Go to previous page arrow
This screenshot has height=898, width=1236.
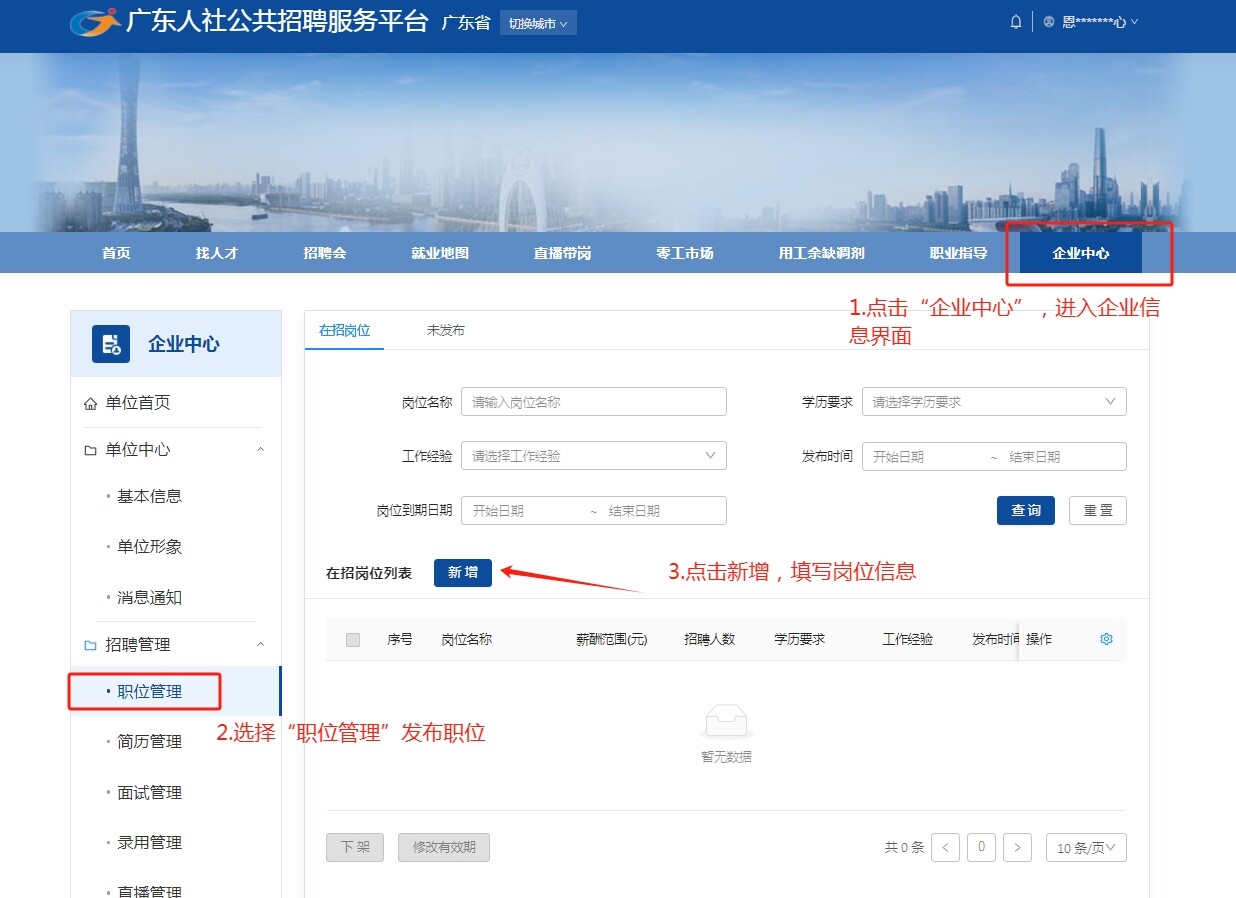click(x=945, y=848)
